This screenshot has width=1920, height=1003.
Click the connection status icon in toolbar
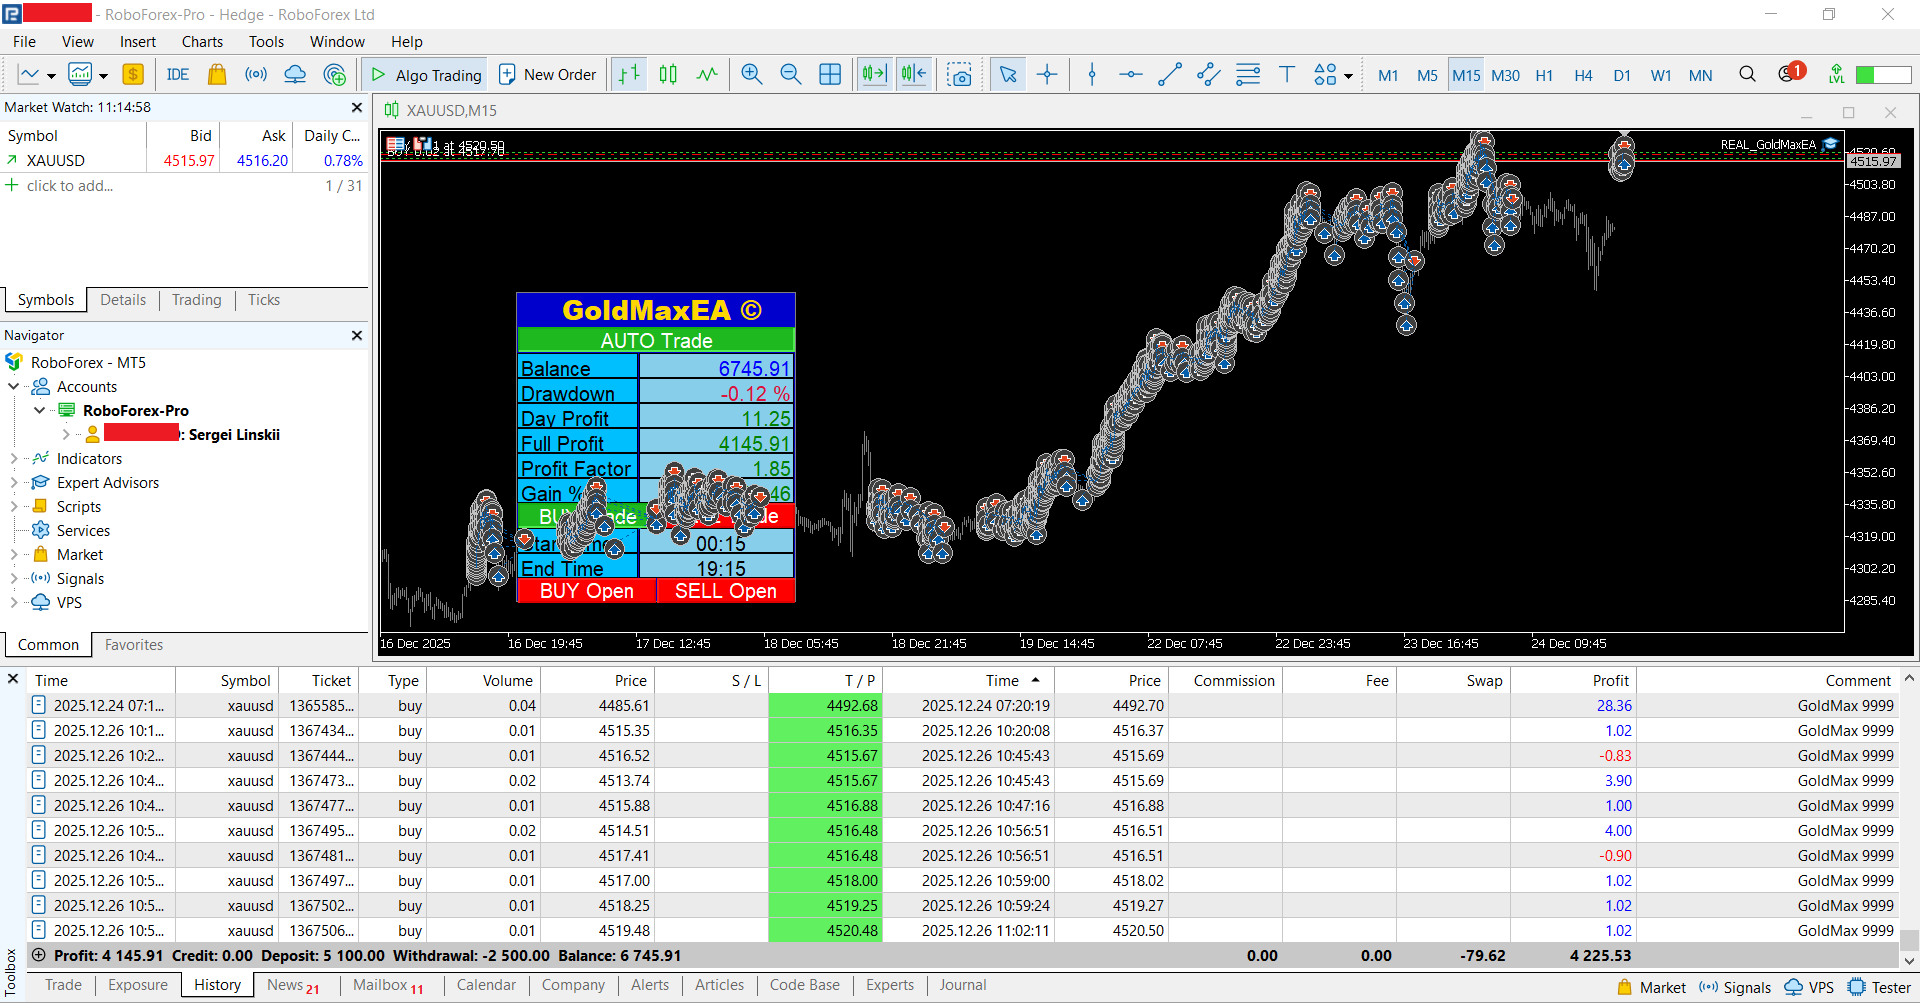pyautogui.click(x=1836, y=75)
